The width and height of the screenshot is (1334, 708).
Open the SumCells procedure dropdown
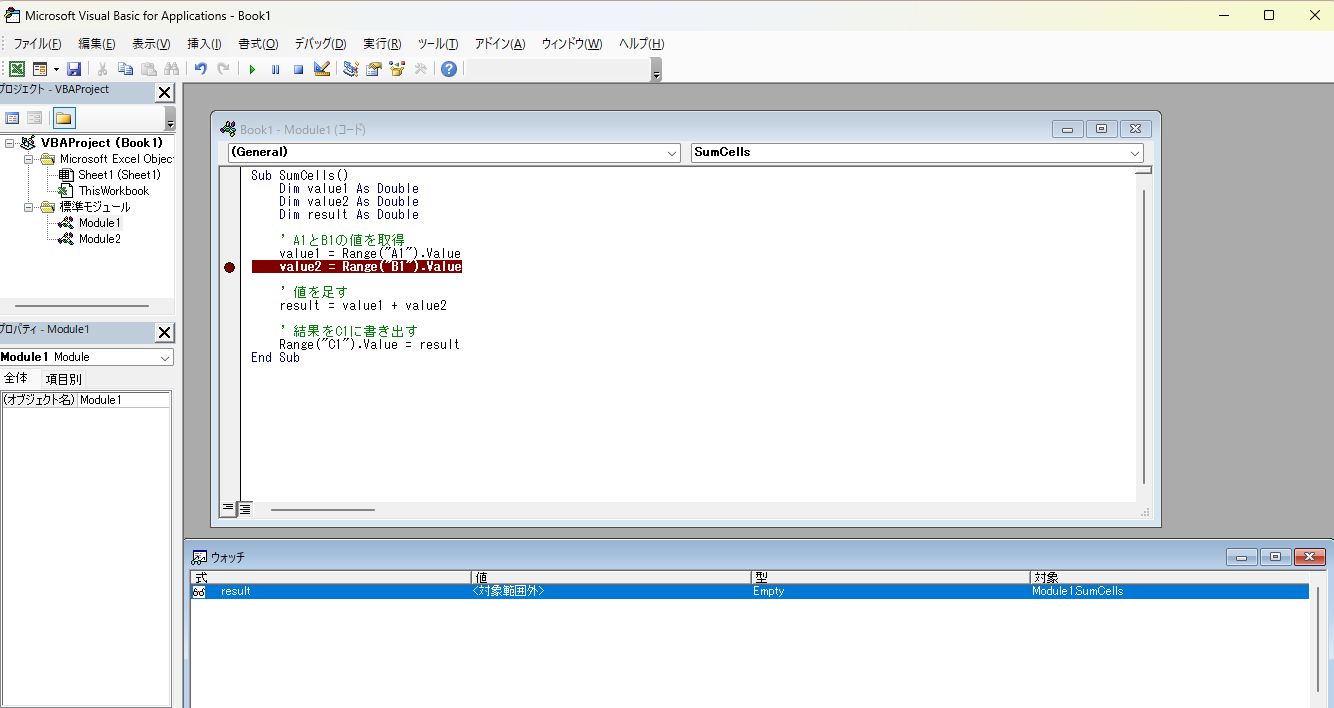point(1135,153)
